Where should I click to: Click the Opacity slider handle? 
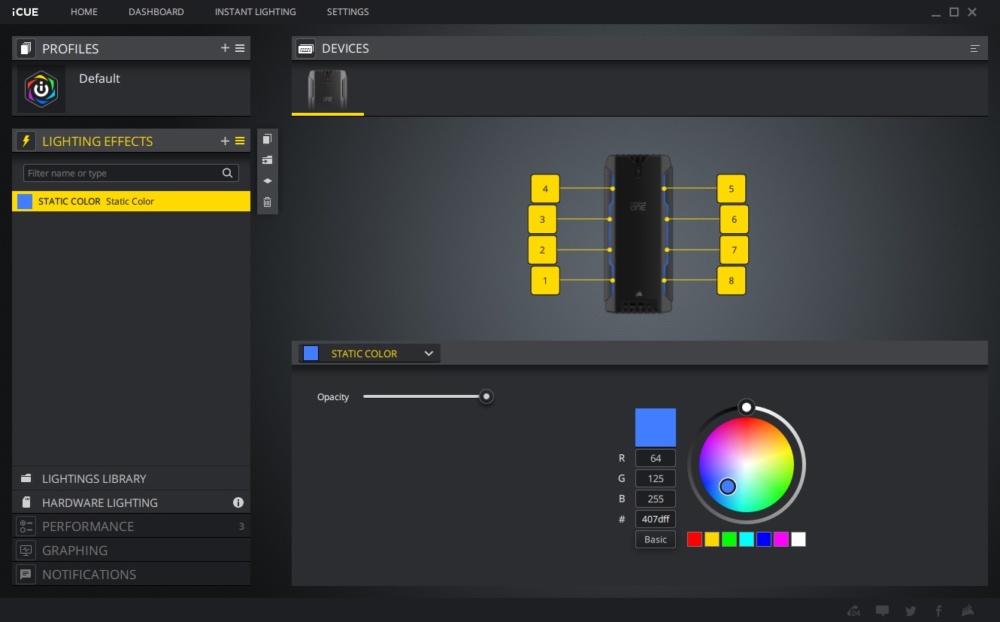point(486,397)
